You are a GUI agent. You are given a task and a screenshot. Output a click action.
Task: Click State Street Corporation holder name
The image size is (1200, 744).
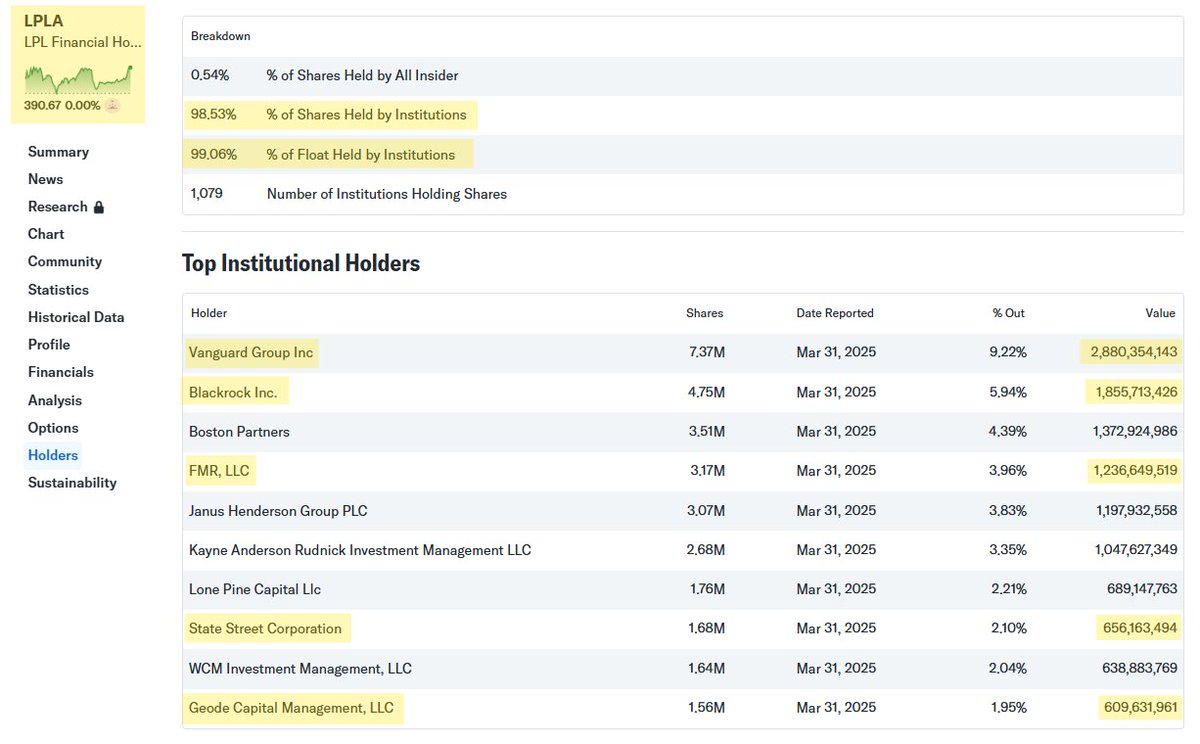coord(265,628)
